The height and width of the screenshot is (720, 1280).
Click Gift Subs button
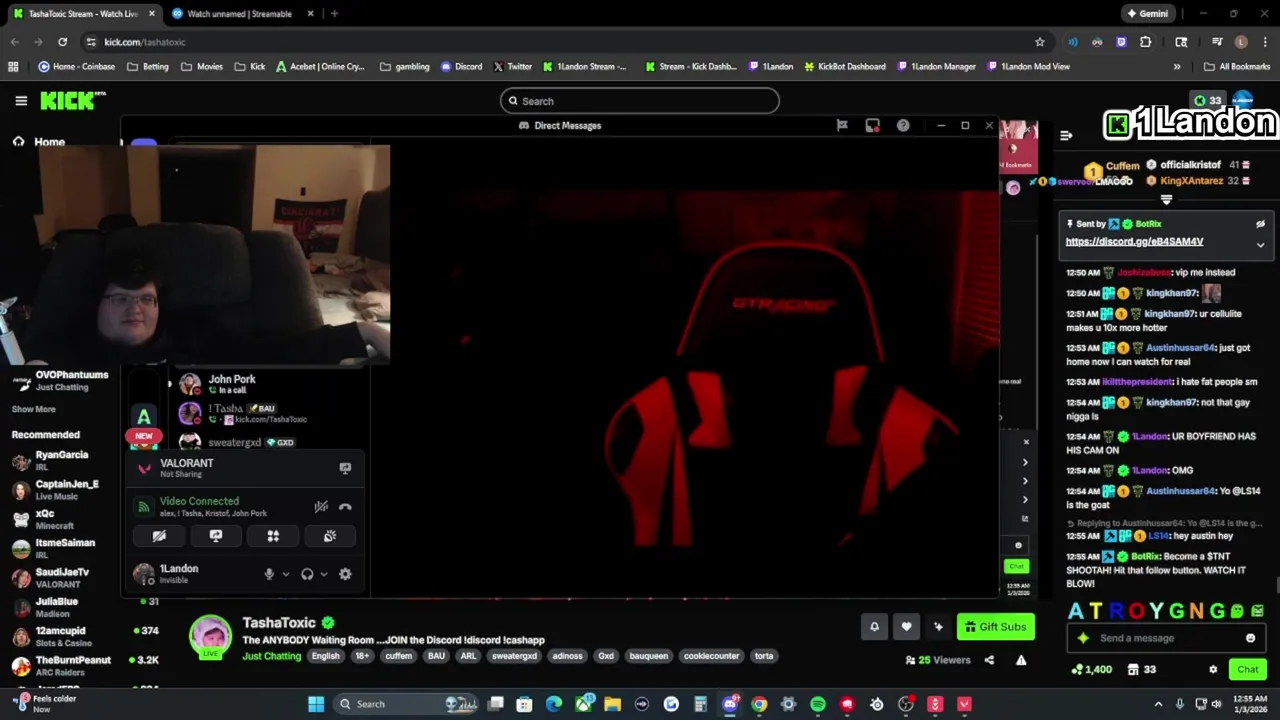pyautogui.click(x=995, y=627)
